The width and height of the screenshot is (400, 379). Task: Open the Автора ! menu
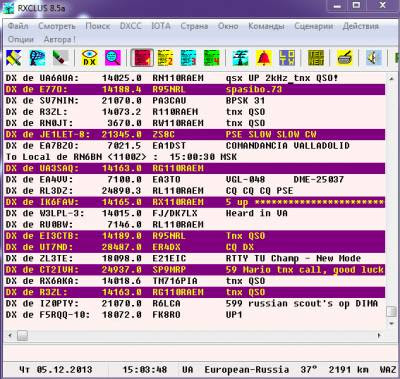(x=60, y=39)
